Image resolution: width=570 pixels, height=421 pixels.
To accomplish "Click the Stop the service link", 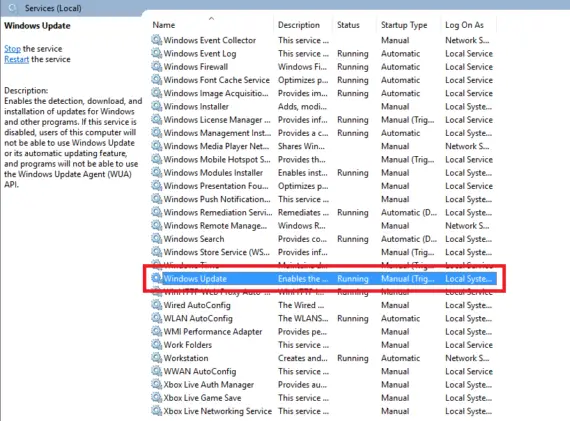I will pos(12,48).
